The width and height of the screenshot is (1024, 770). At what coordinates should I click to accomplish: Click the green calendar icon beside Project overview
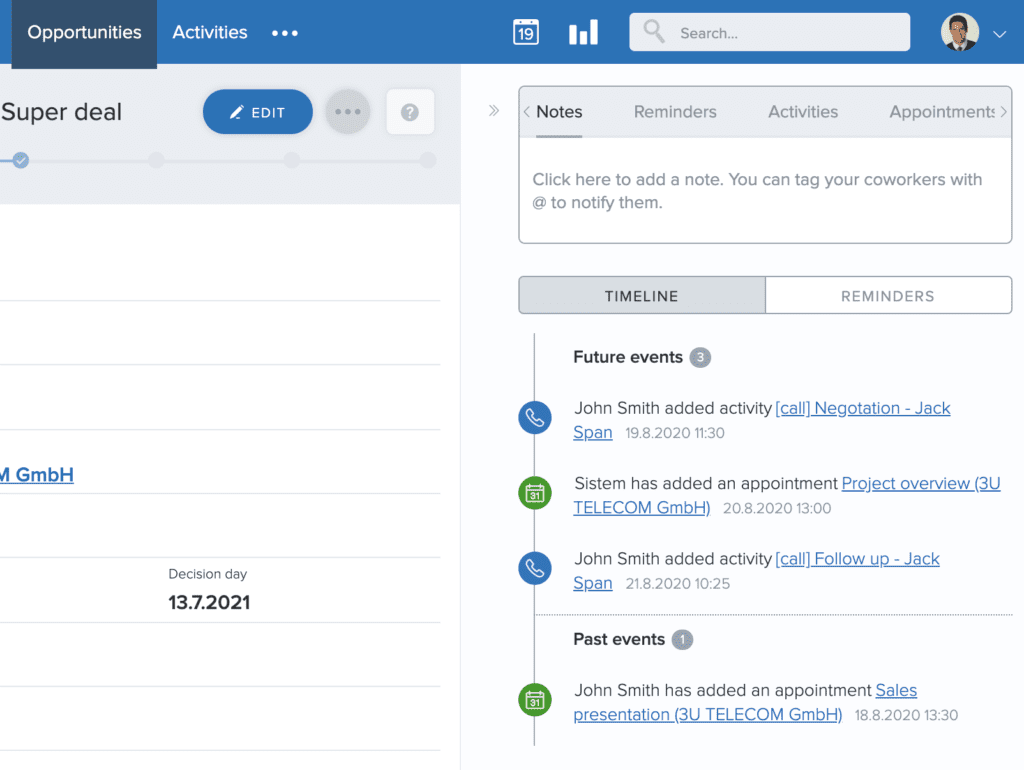coord(534,493)
